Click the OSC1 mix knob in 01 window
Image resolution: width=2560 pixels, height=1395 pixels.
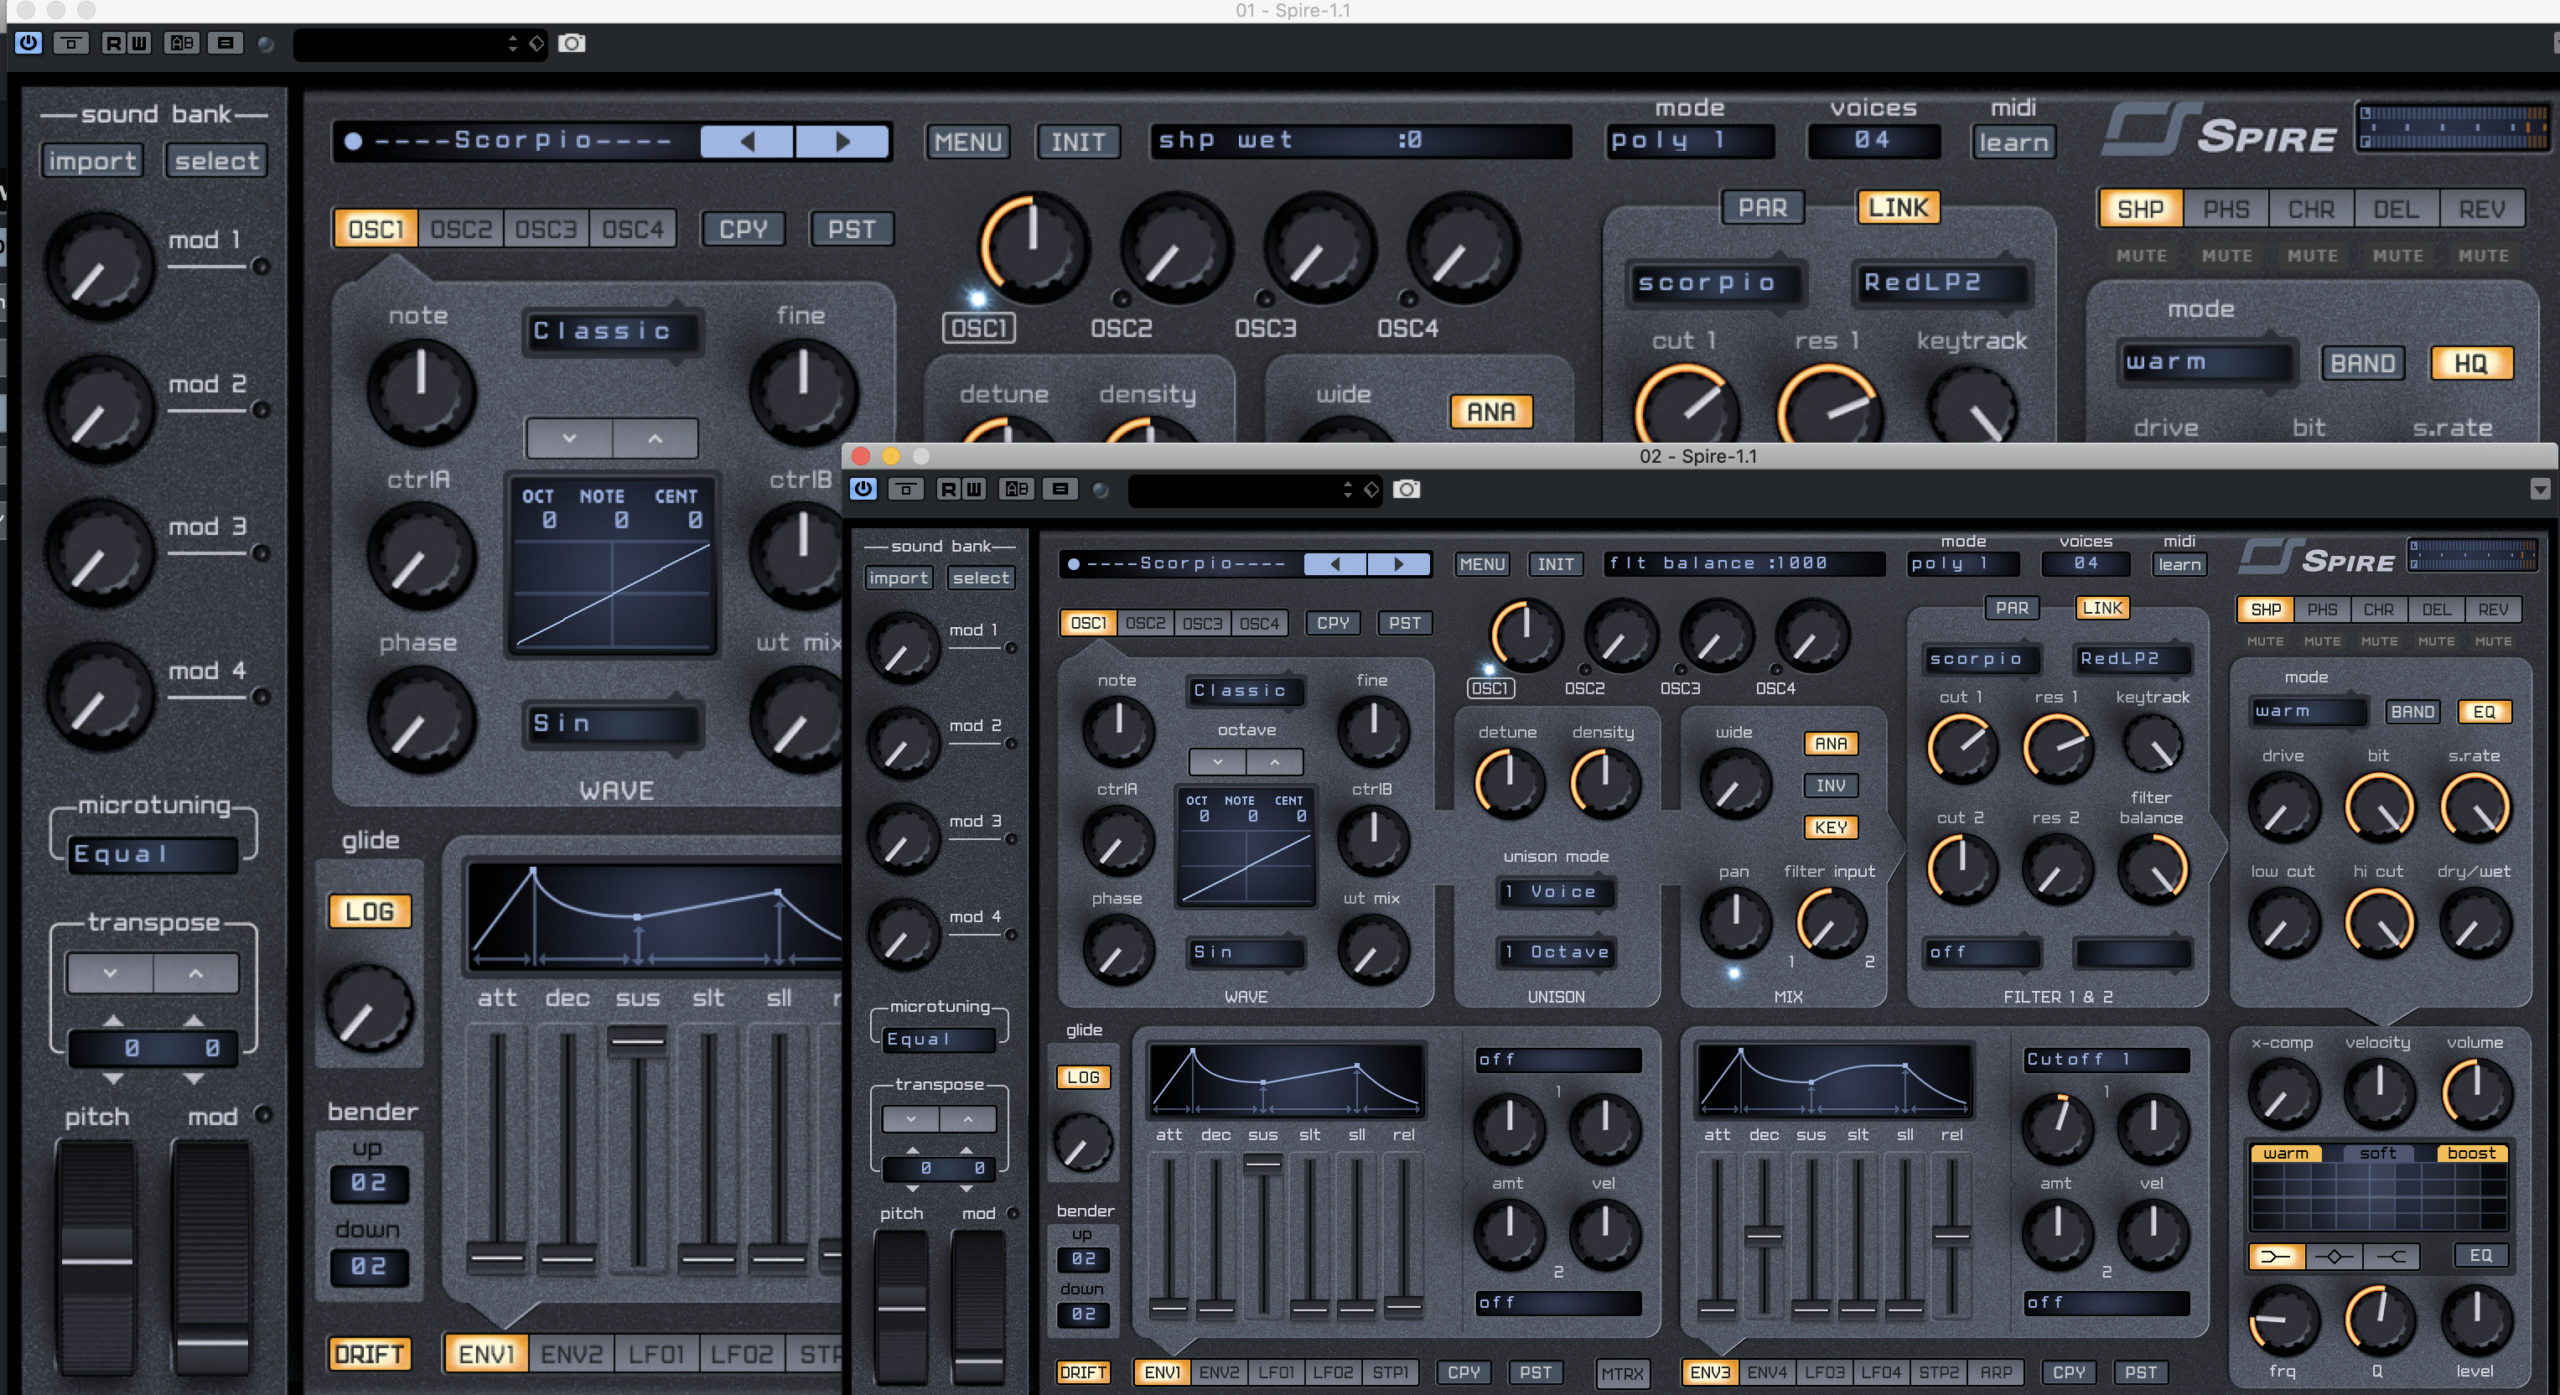(x=1032, y=246)
